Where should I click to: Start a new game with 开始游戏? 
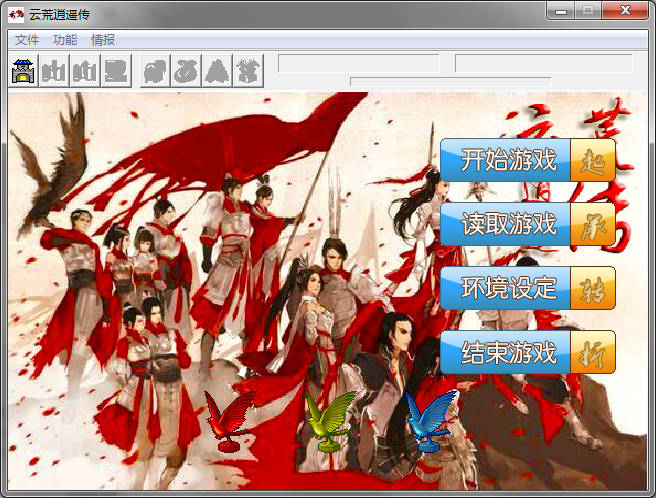pyautogui.click(x=528, y=160)
